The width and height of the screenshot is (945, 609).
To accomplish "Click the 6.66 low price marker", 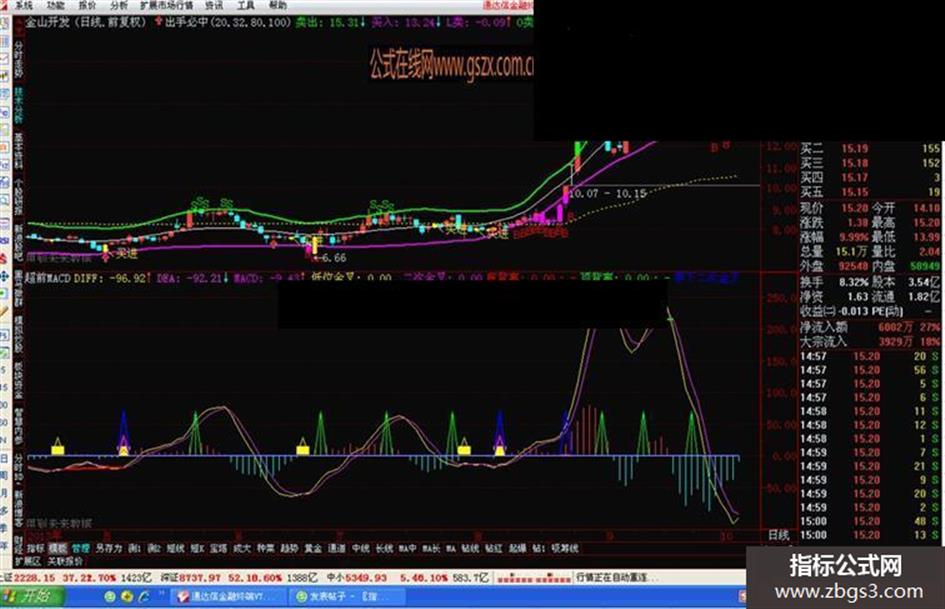I will (333, 257).
